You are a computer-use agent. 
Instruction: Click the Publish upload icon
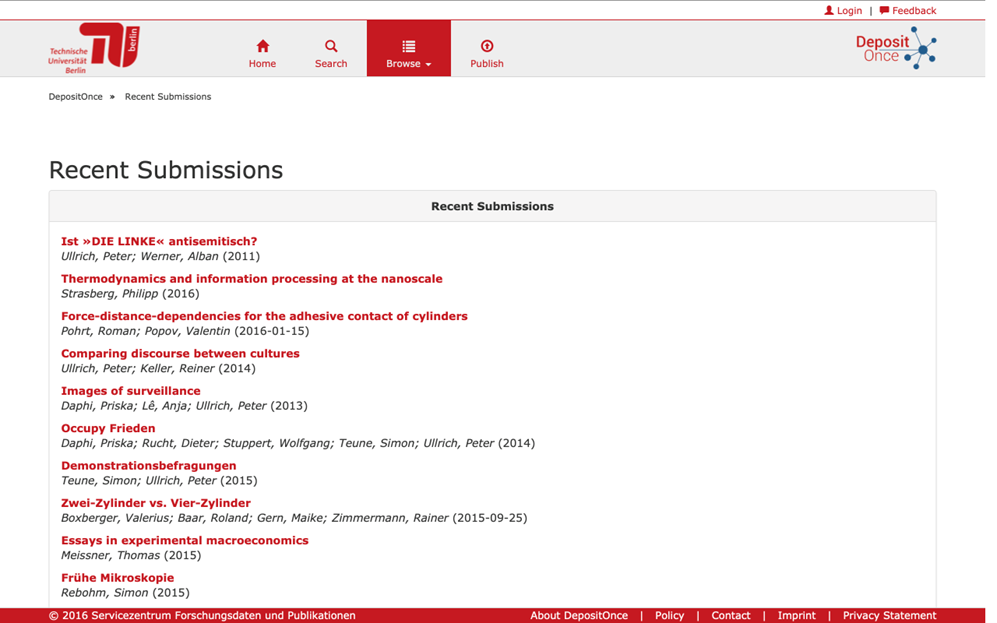487,46
